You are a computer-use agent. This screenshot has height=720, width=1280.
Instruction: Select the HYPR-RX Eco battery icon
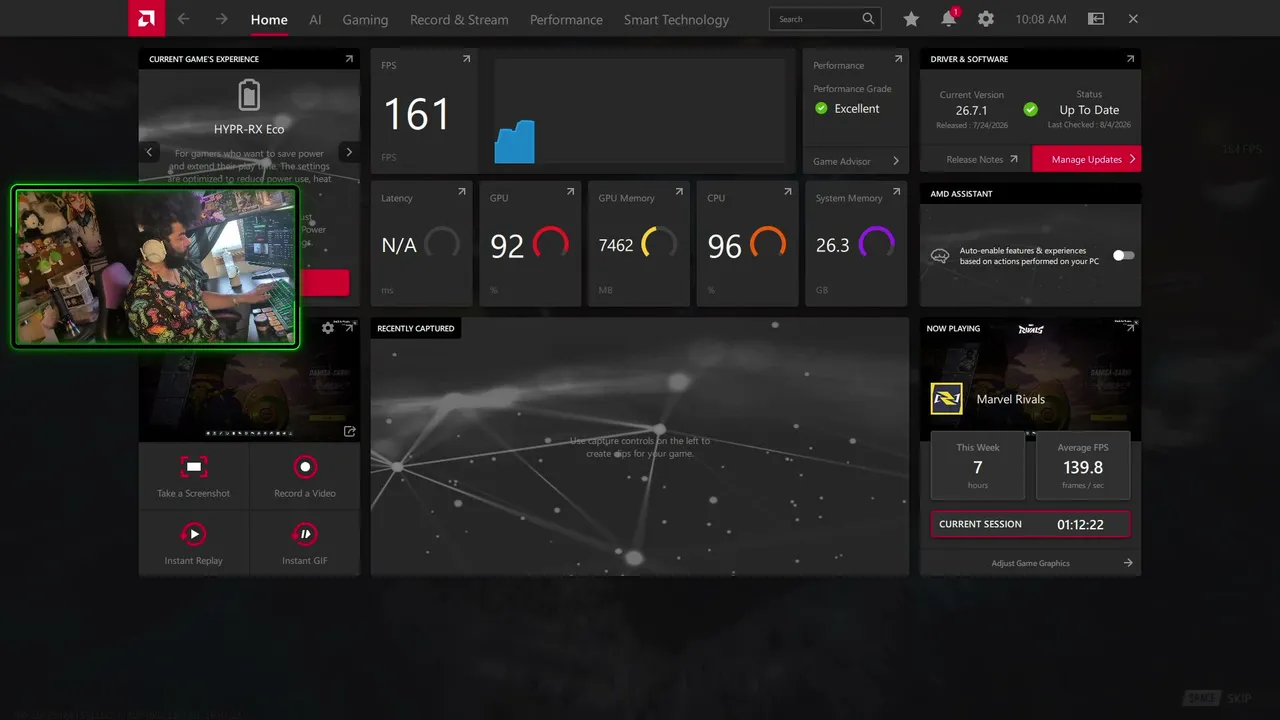tap(249, 96)
